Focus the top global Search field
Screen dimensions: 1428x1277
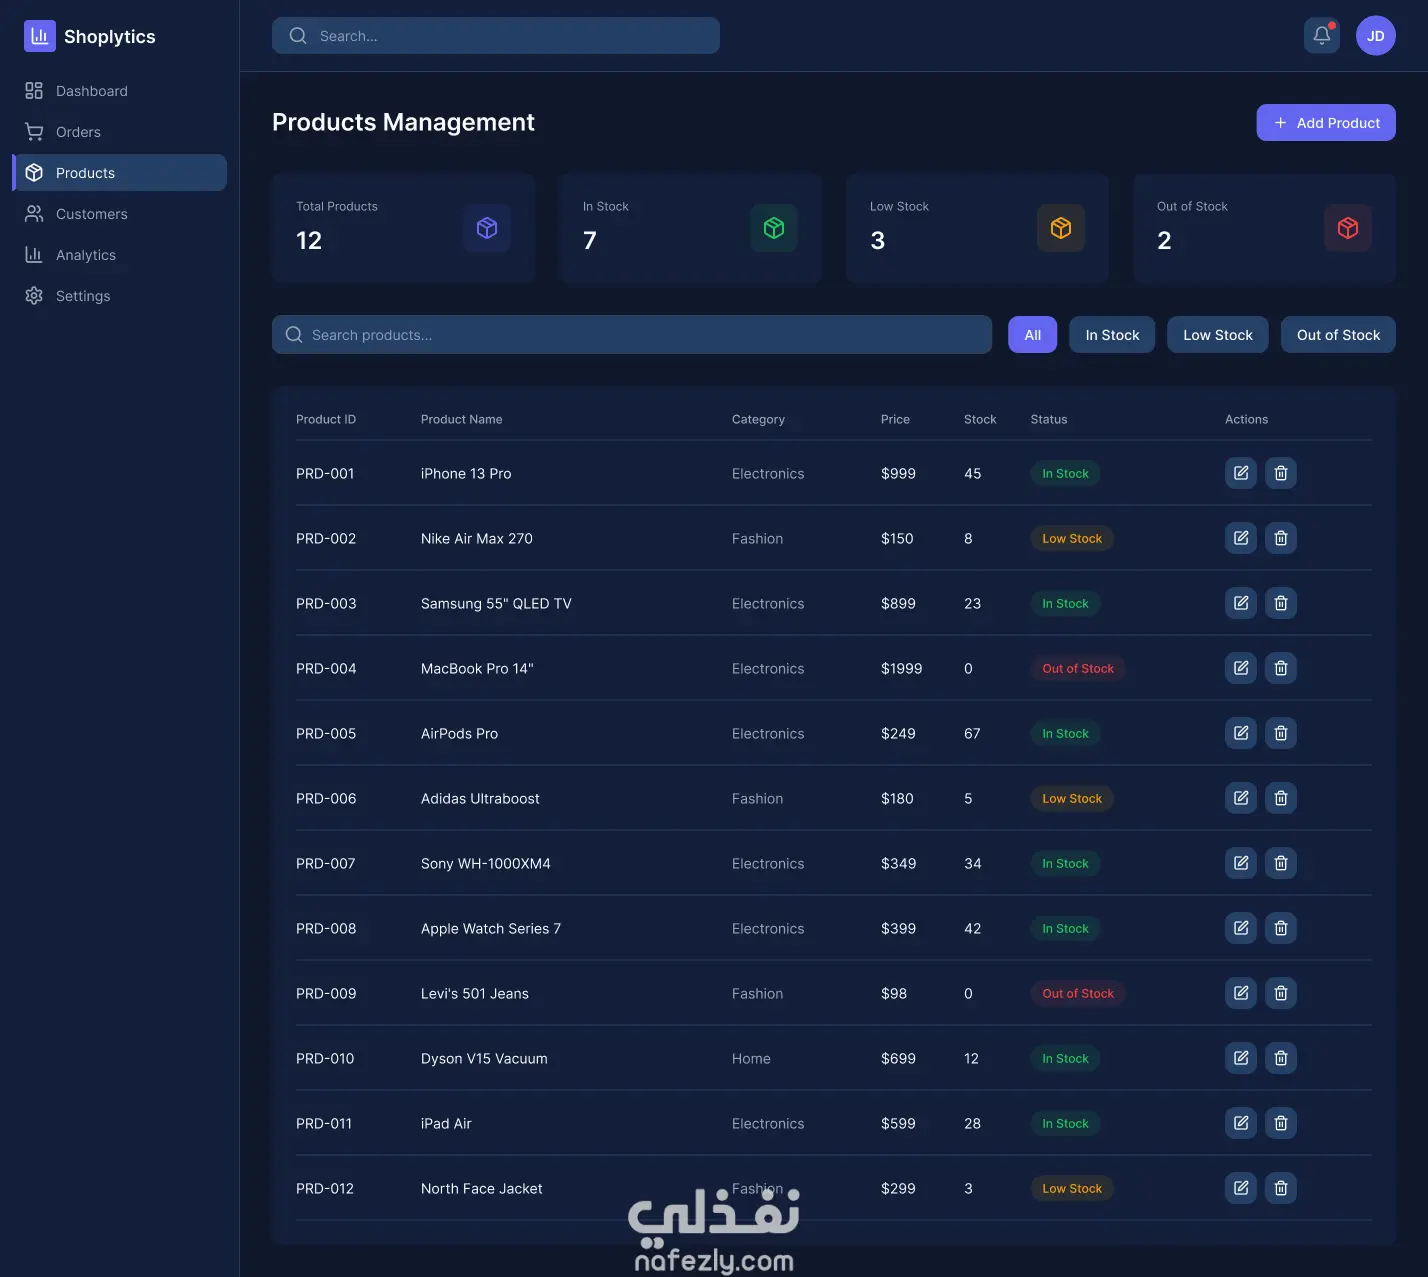click(496, 36)
